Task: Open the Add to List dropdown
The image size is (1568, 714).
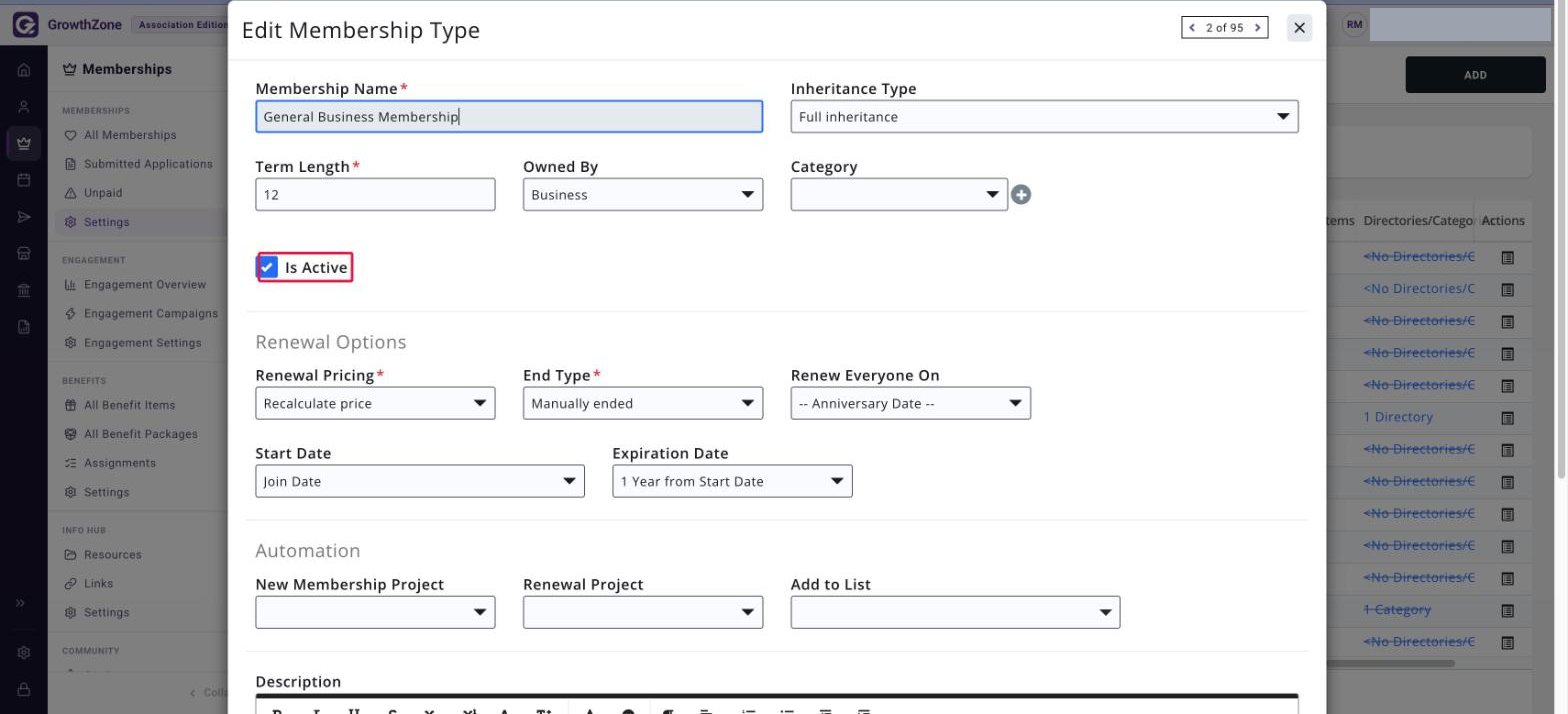Action: [x=955, y=612]
